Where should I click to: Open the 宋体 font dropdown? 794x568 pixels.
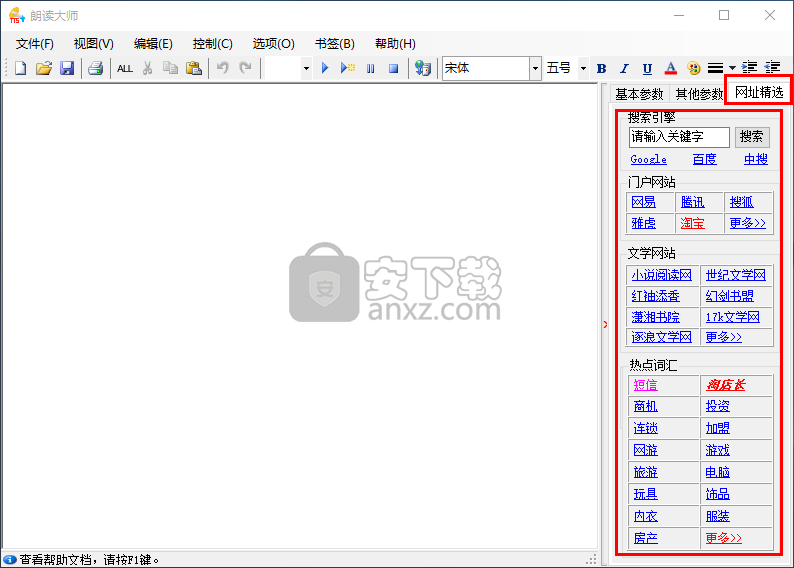tap(535, 68)
